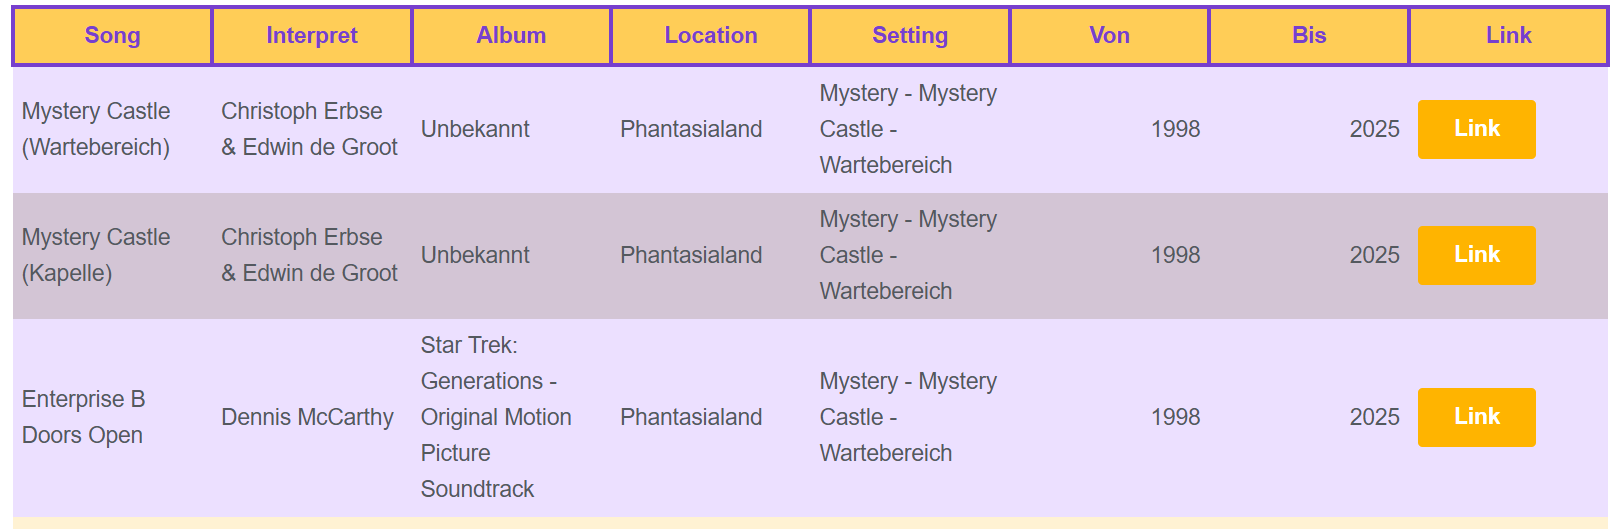Click Christoph Erbse interpret in the Wartebereich row
1622x529 pixels.
(309, 129)
